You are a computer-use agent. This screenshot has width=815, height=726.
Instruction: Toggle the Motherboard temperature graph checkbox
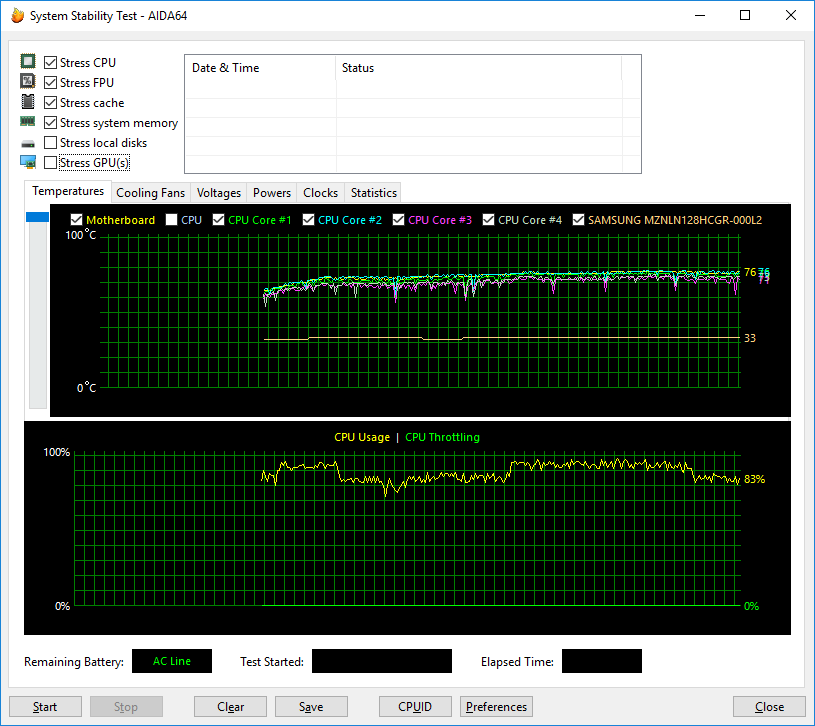click(76, 220)
